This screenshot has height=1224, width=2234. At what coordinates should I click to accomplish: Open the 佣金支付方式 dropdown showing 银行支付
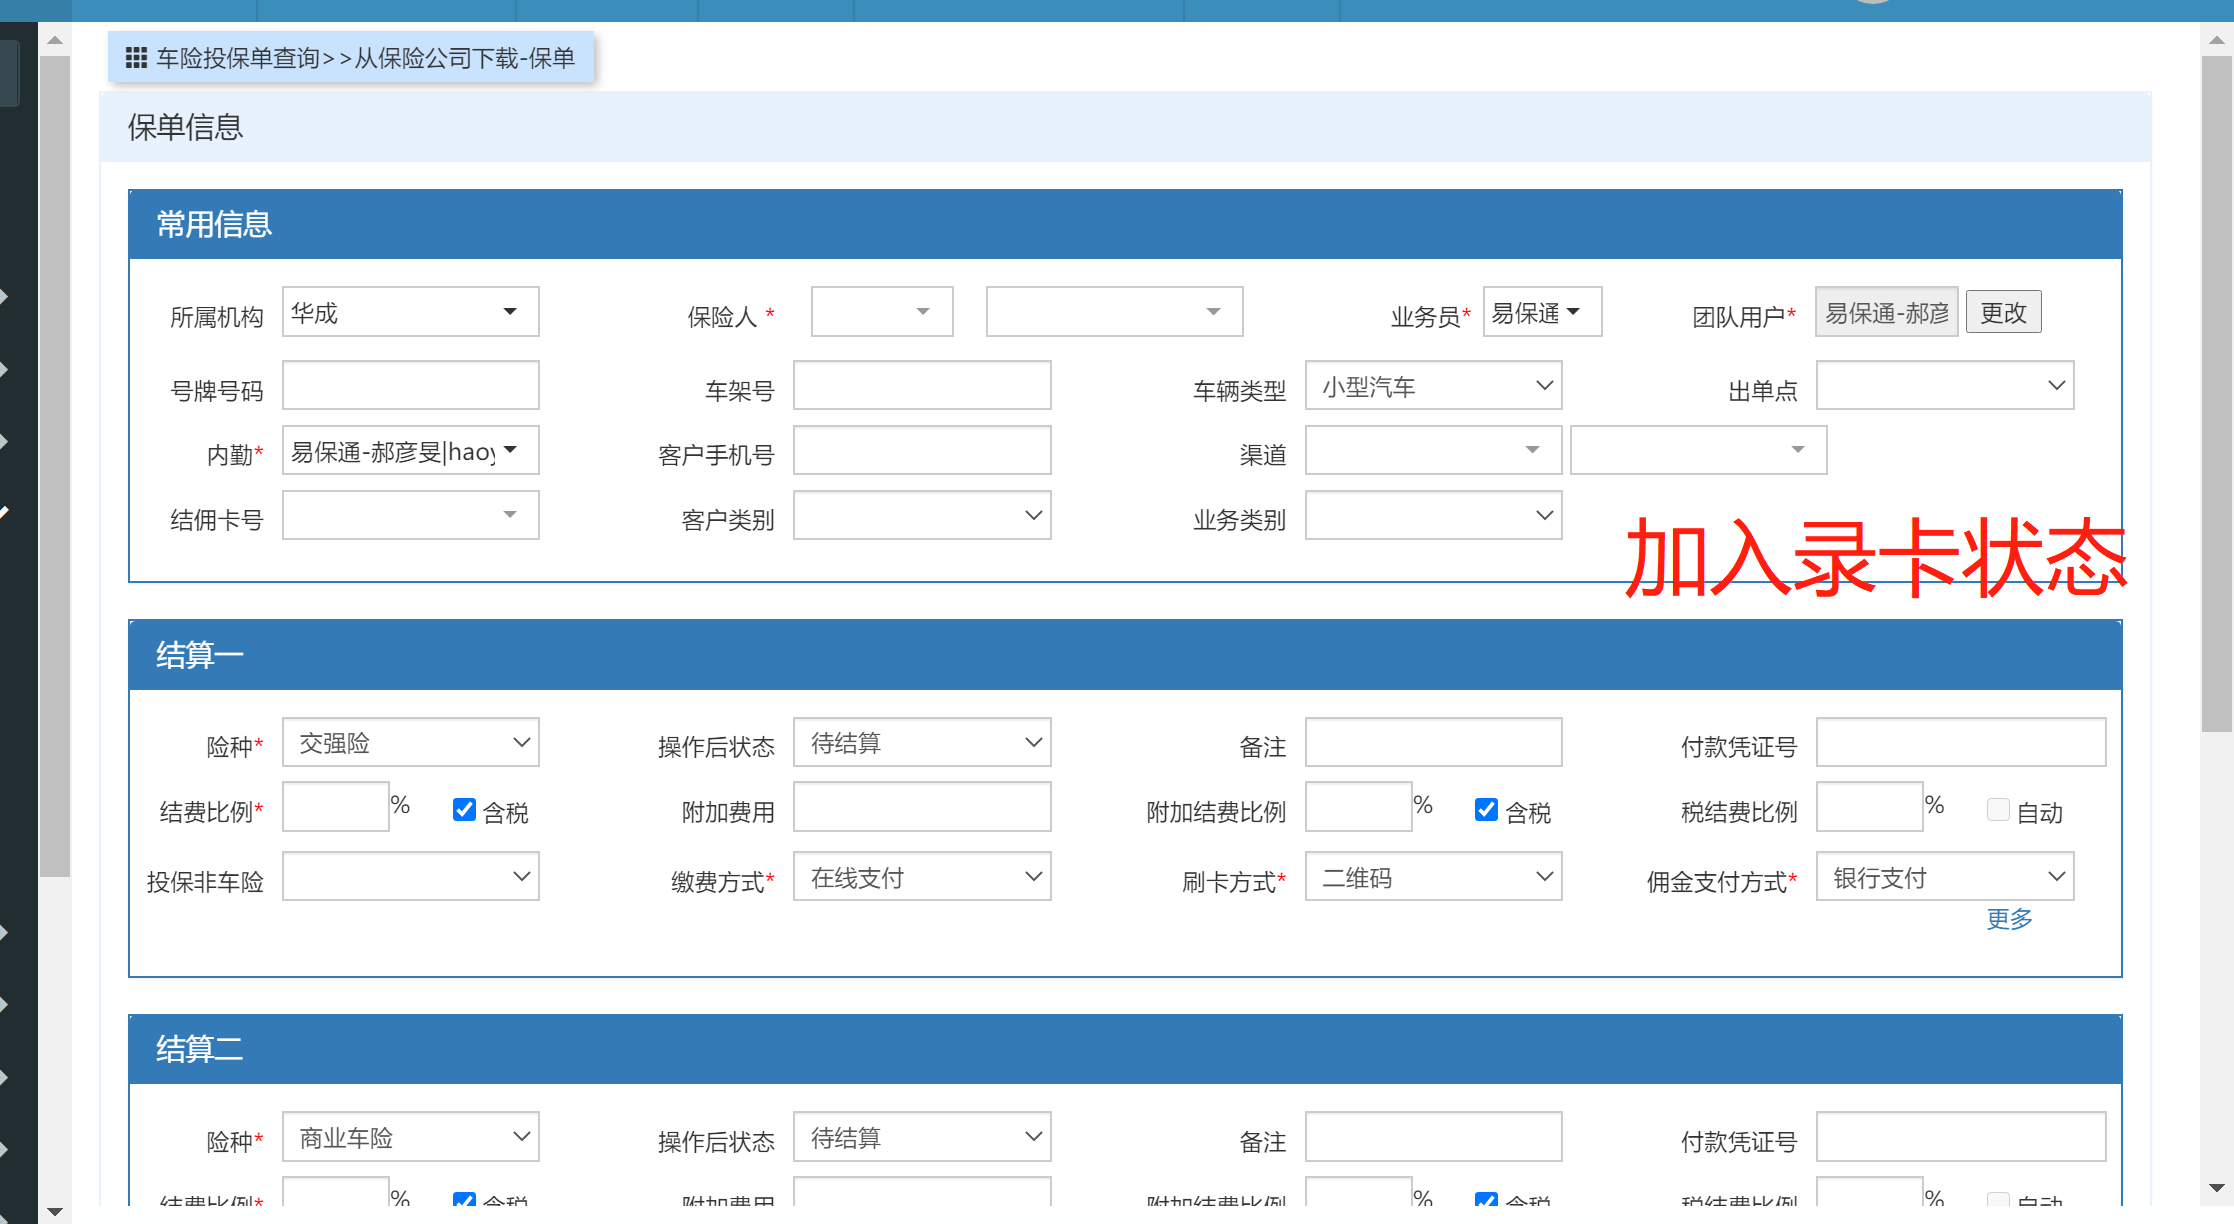pyautogui.click(x=1944, y=877)
